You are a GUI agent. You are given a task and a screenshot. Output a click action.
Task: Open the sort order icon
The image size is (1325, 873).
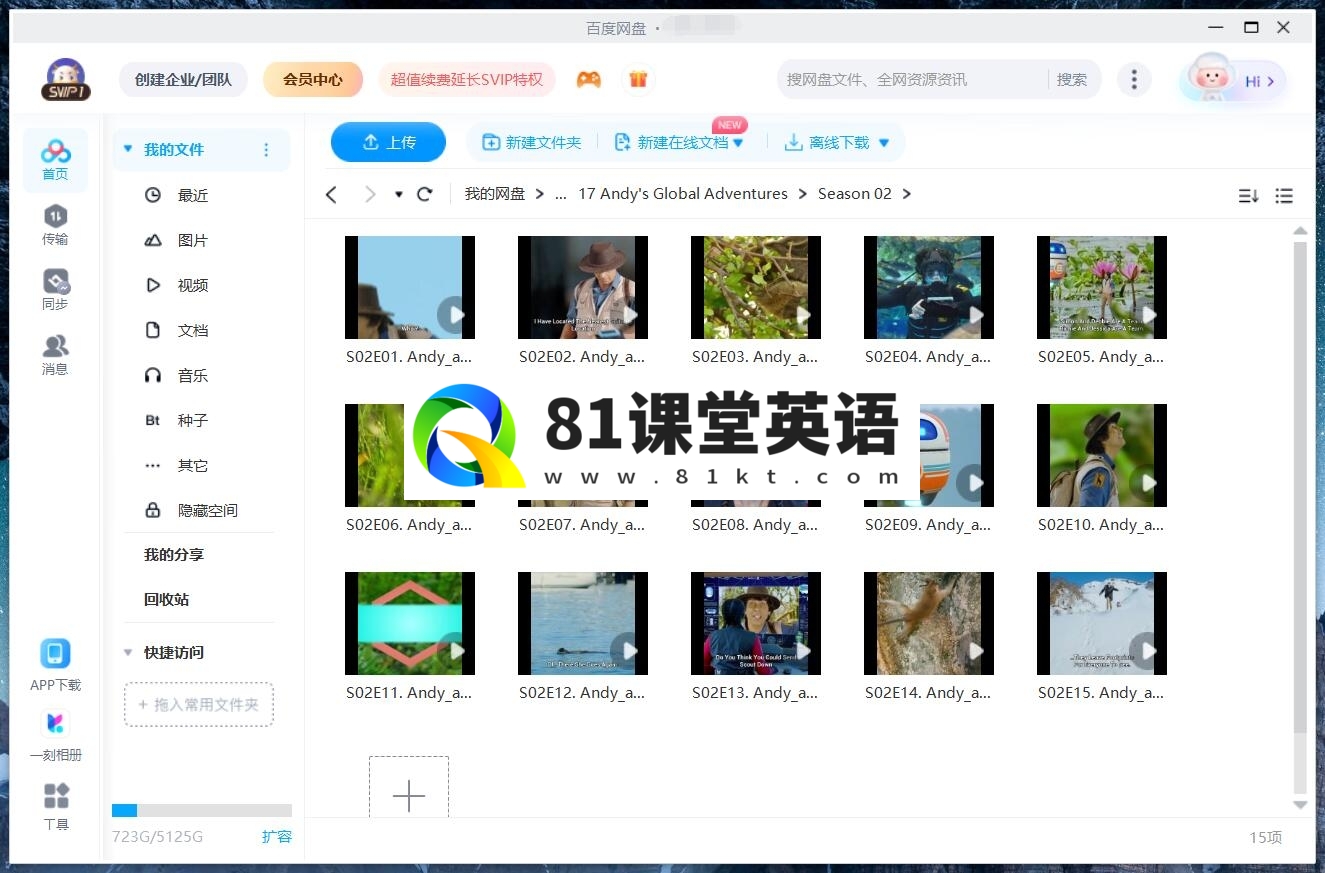click(1248, 196)
